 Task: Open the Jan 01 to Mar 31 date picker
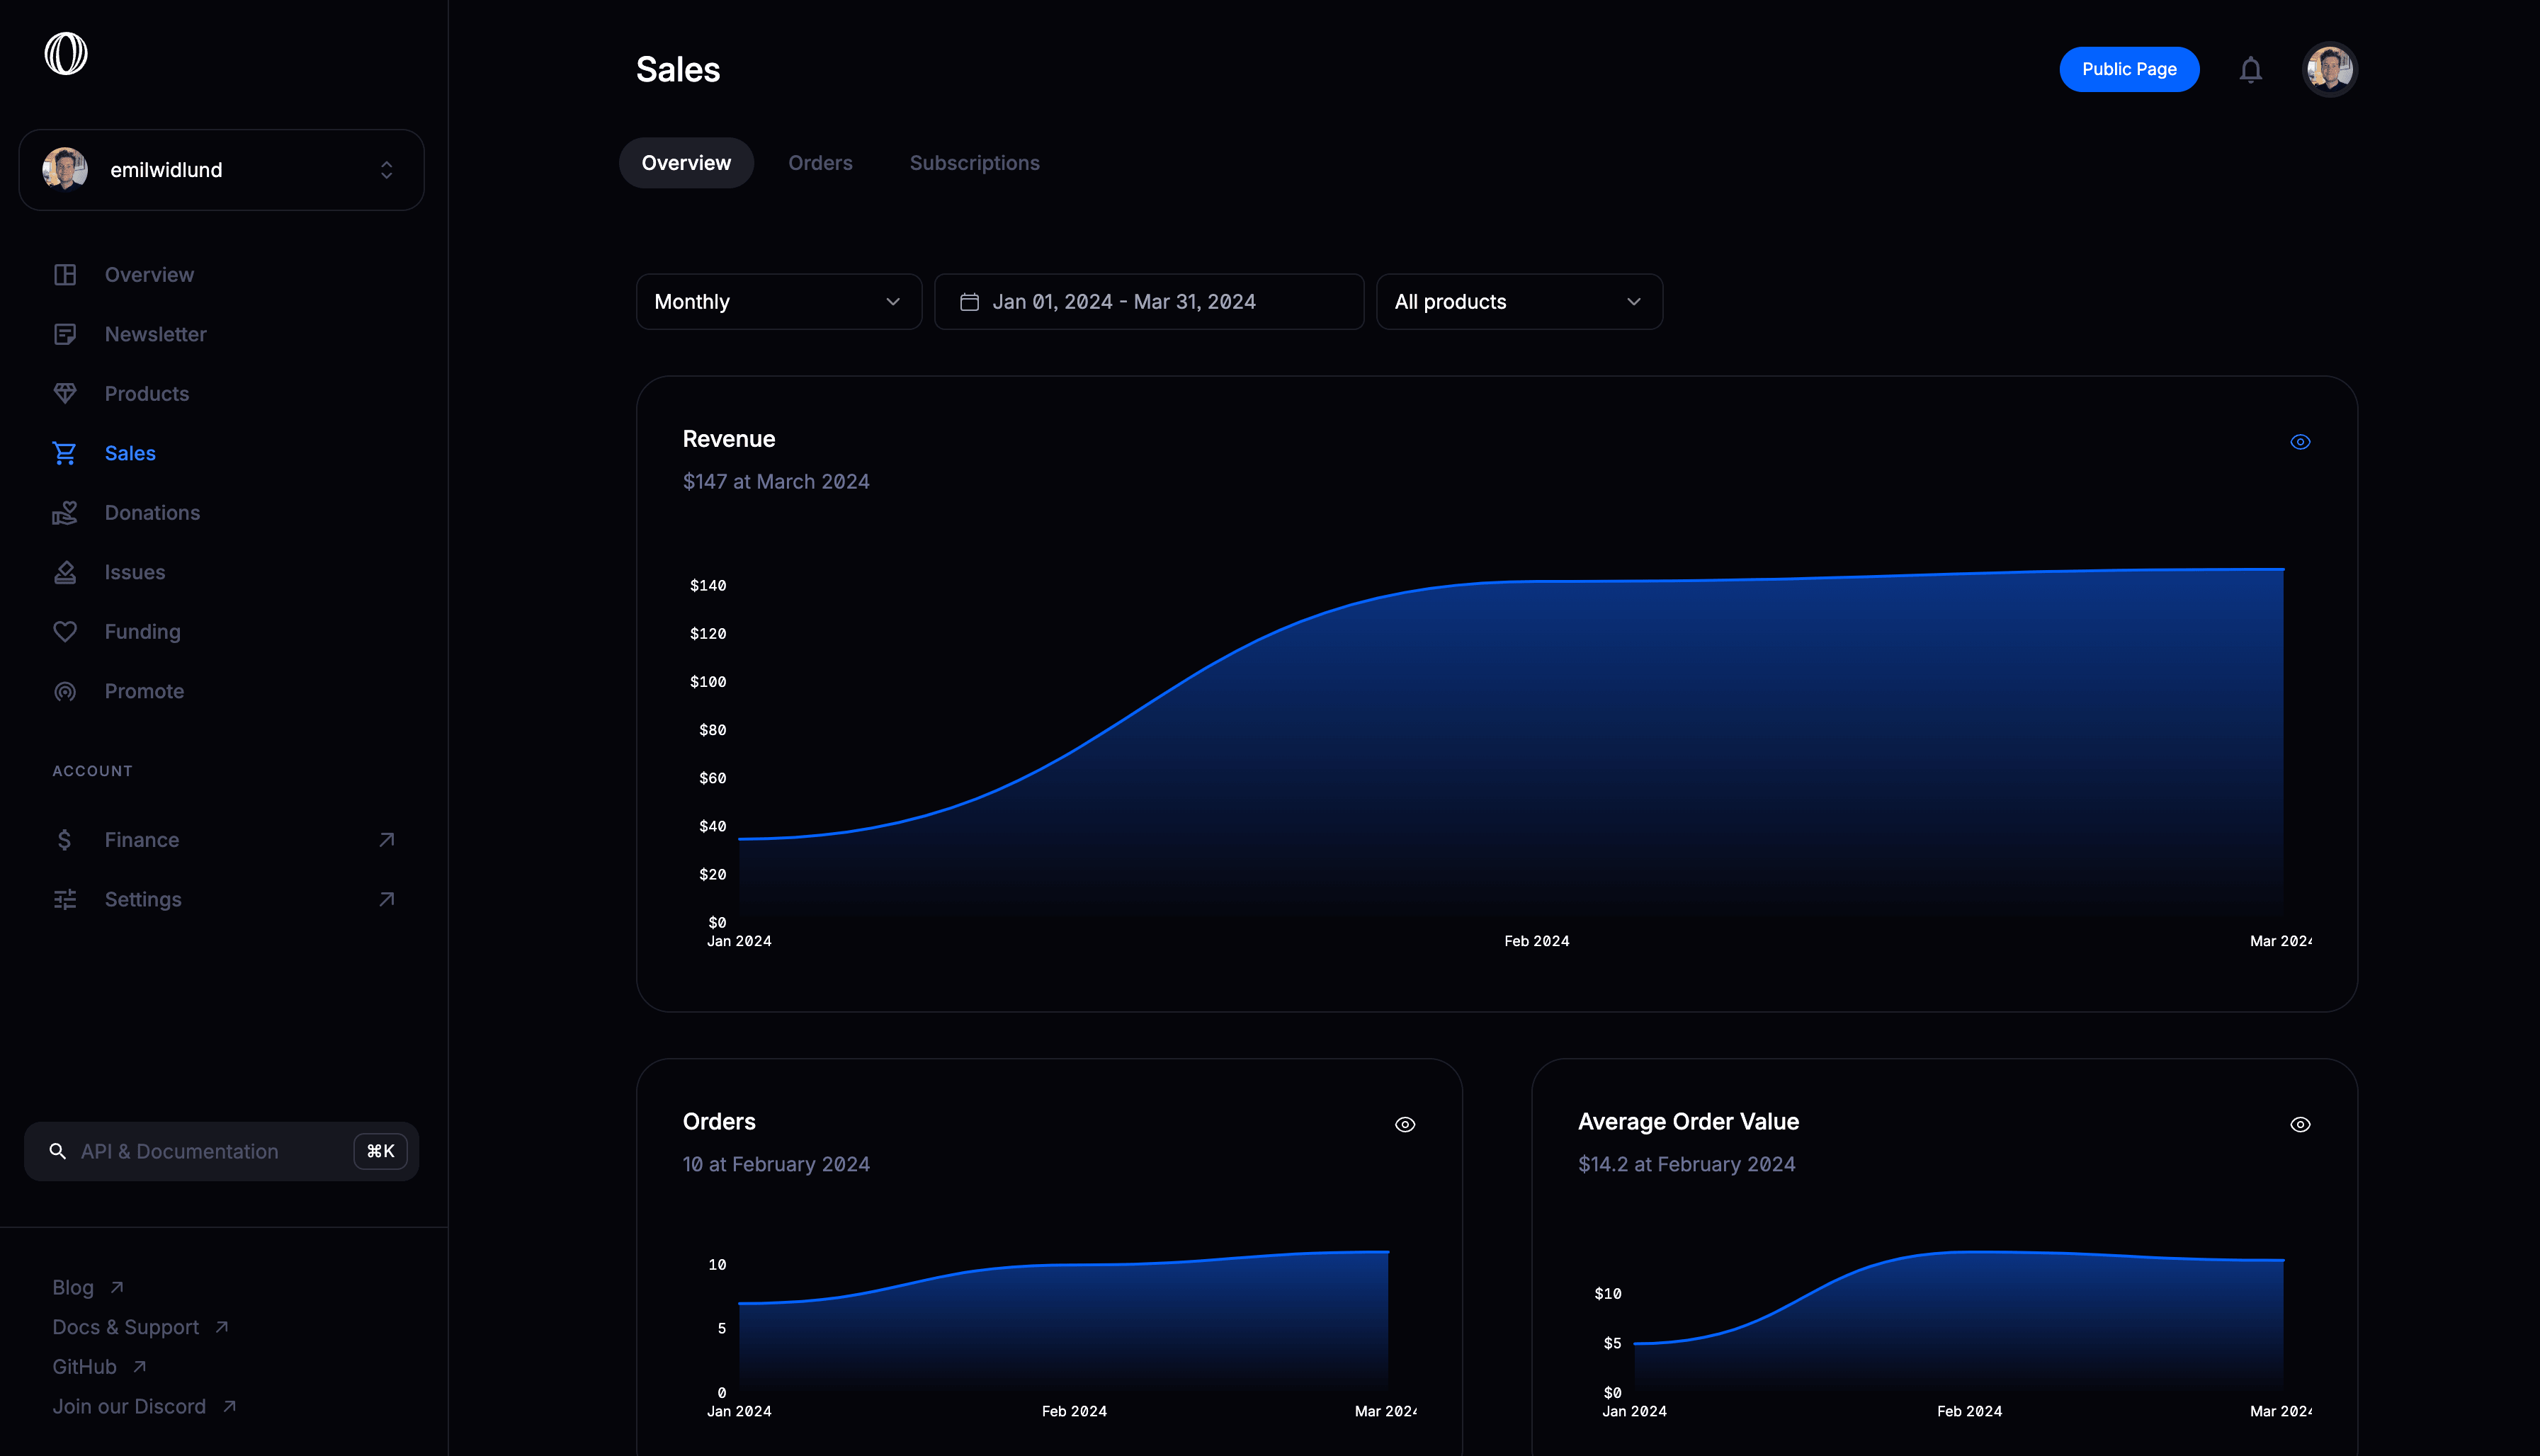pyautogui.click(x=1148, y=301)
